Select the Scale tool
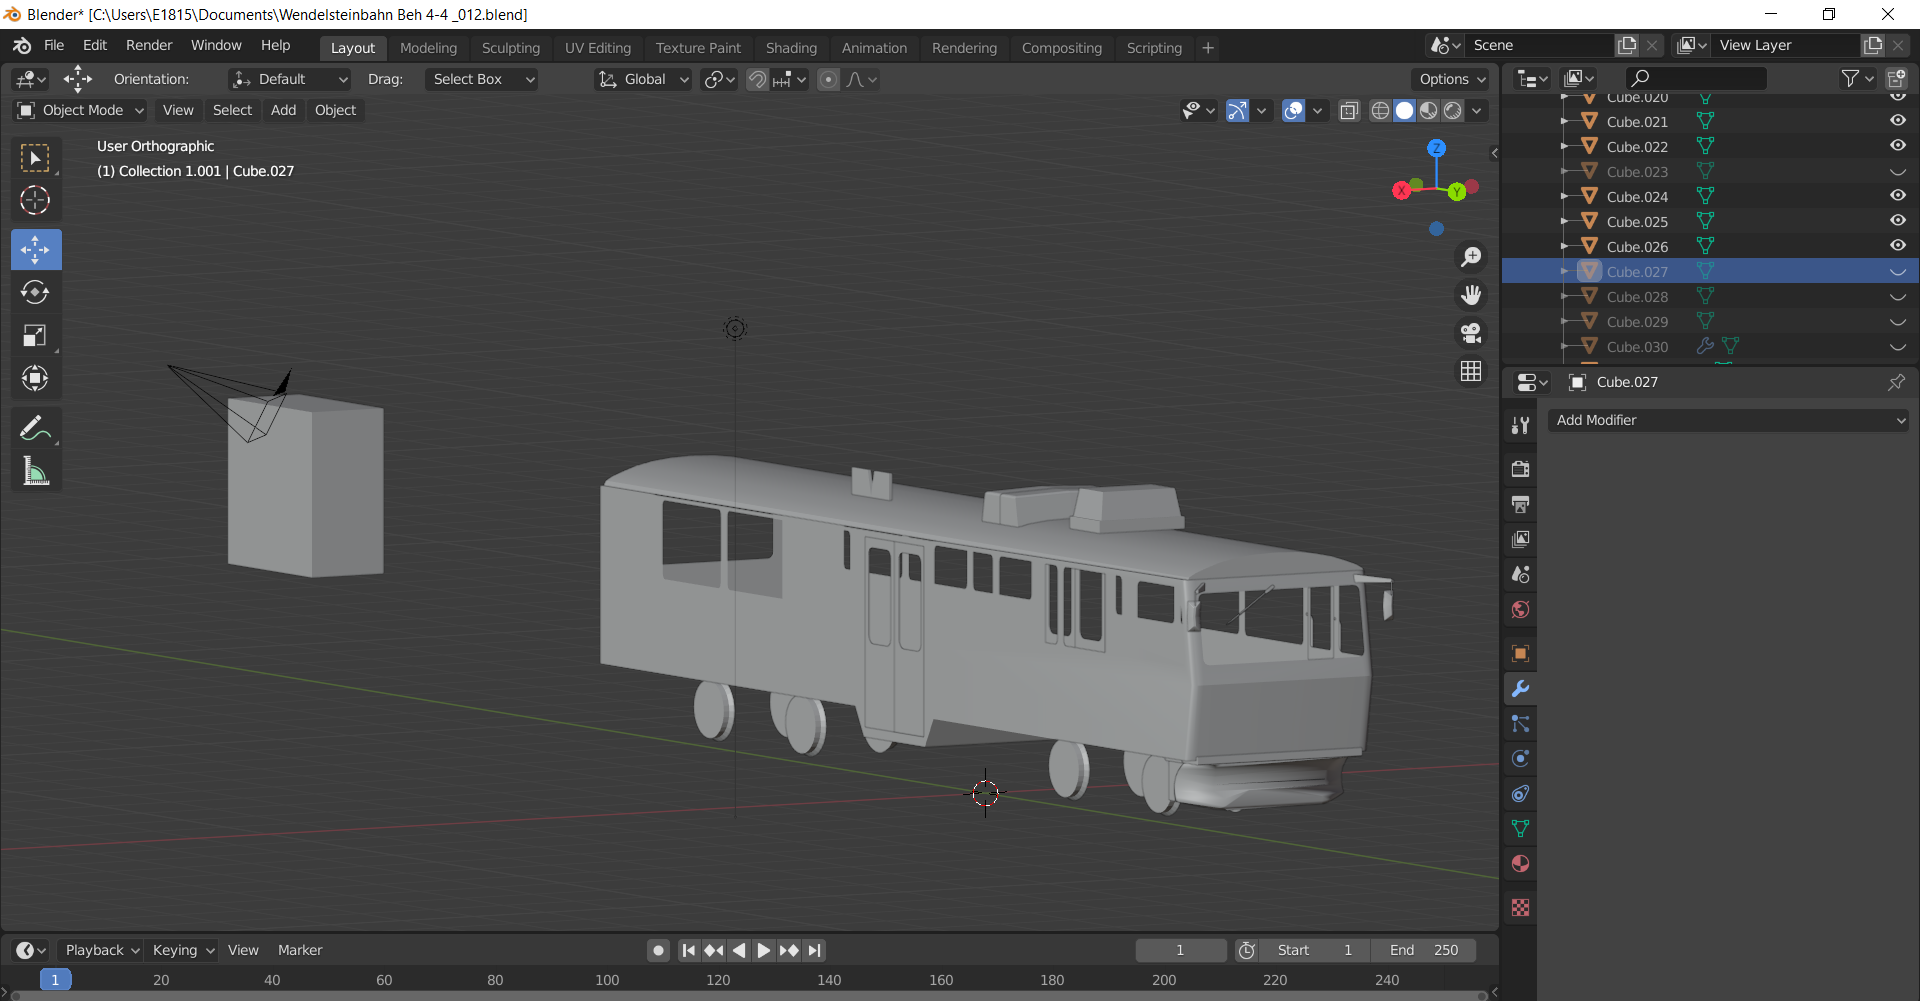 [35, 335]
